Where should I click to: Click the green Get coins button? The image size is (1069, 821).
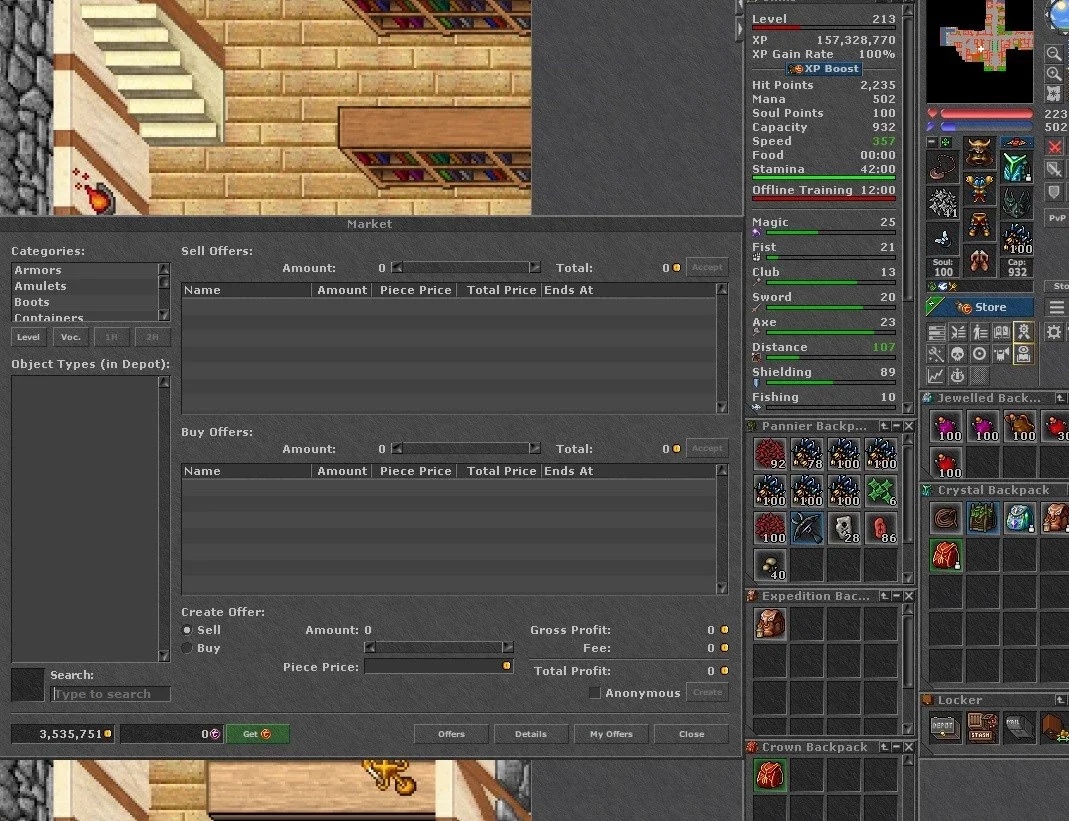[258, 734]
